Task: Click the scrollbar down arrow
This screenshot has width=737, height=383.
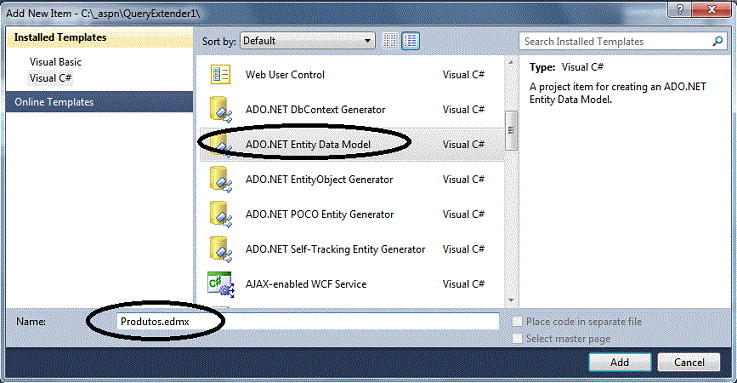Action: click(511, 300)
